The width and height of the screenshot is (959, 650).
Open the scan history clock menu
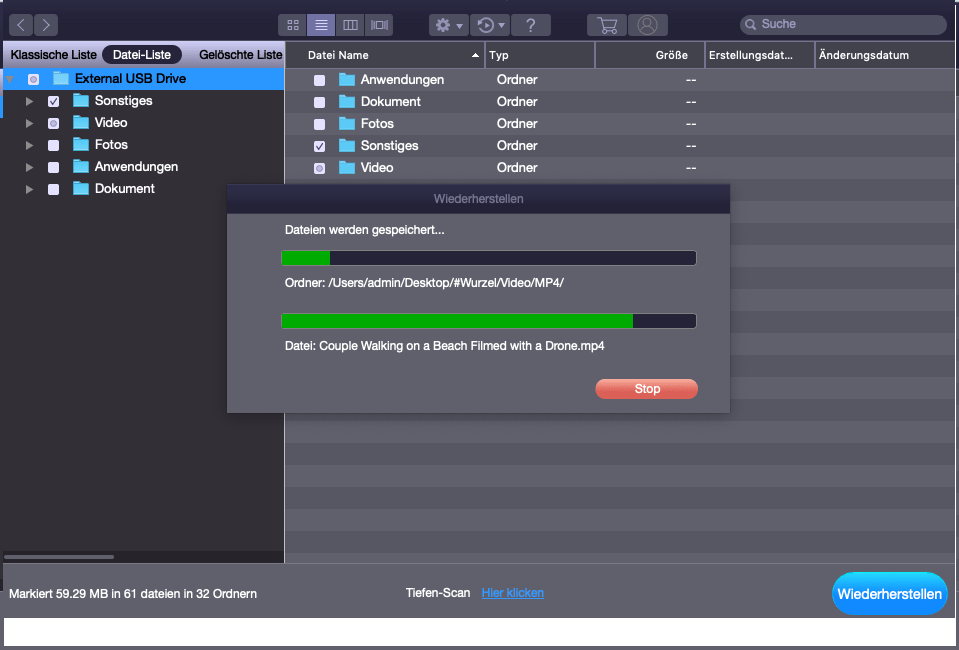coord(490,25)
